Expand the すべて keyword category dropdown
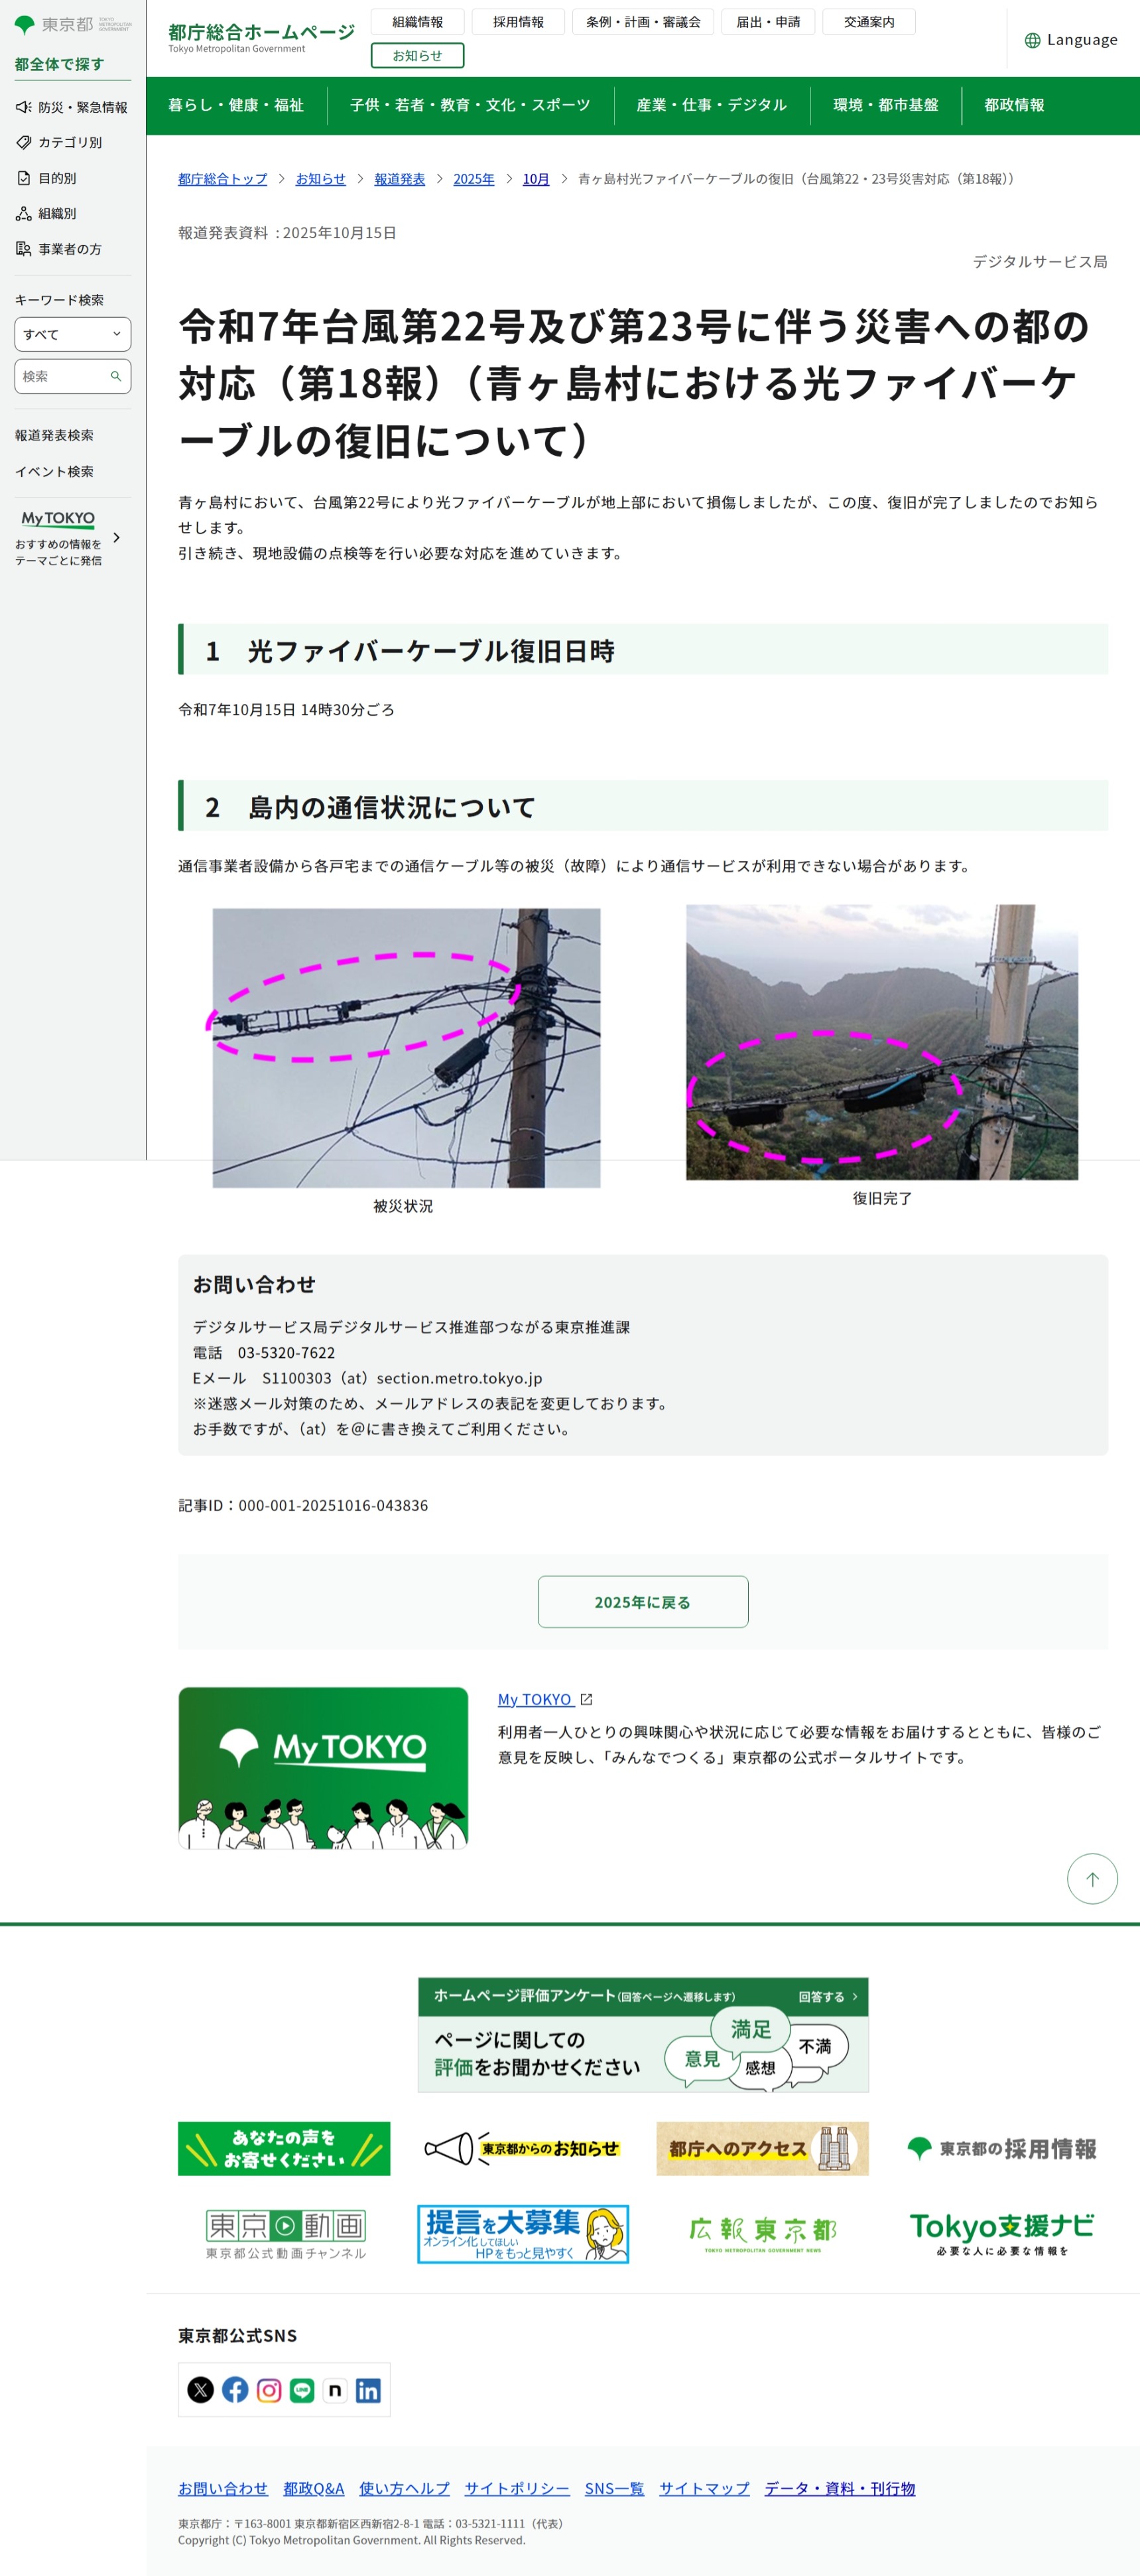This screenshot has height=2576, width=1140. coord(73,334)
